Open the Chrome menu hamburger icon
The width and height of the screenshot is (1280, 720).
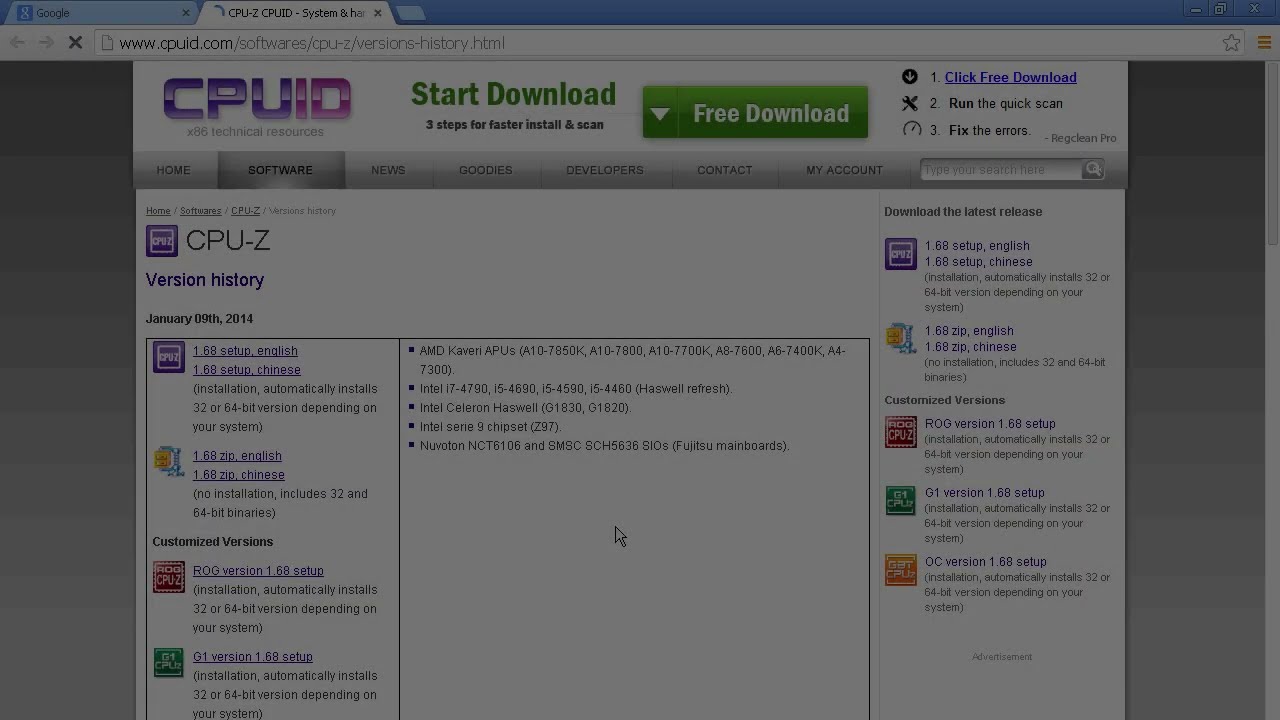coord(1264,43)
